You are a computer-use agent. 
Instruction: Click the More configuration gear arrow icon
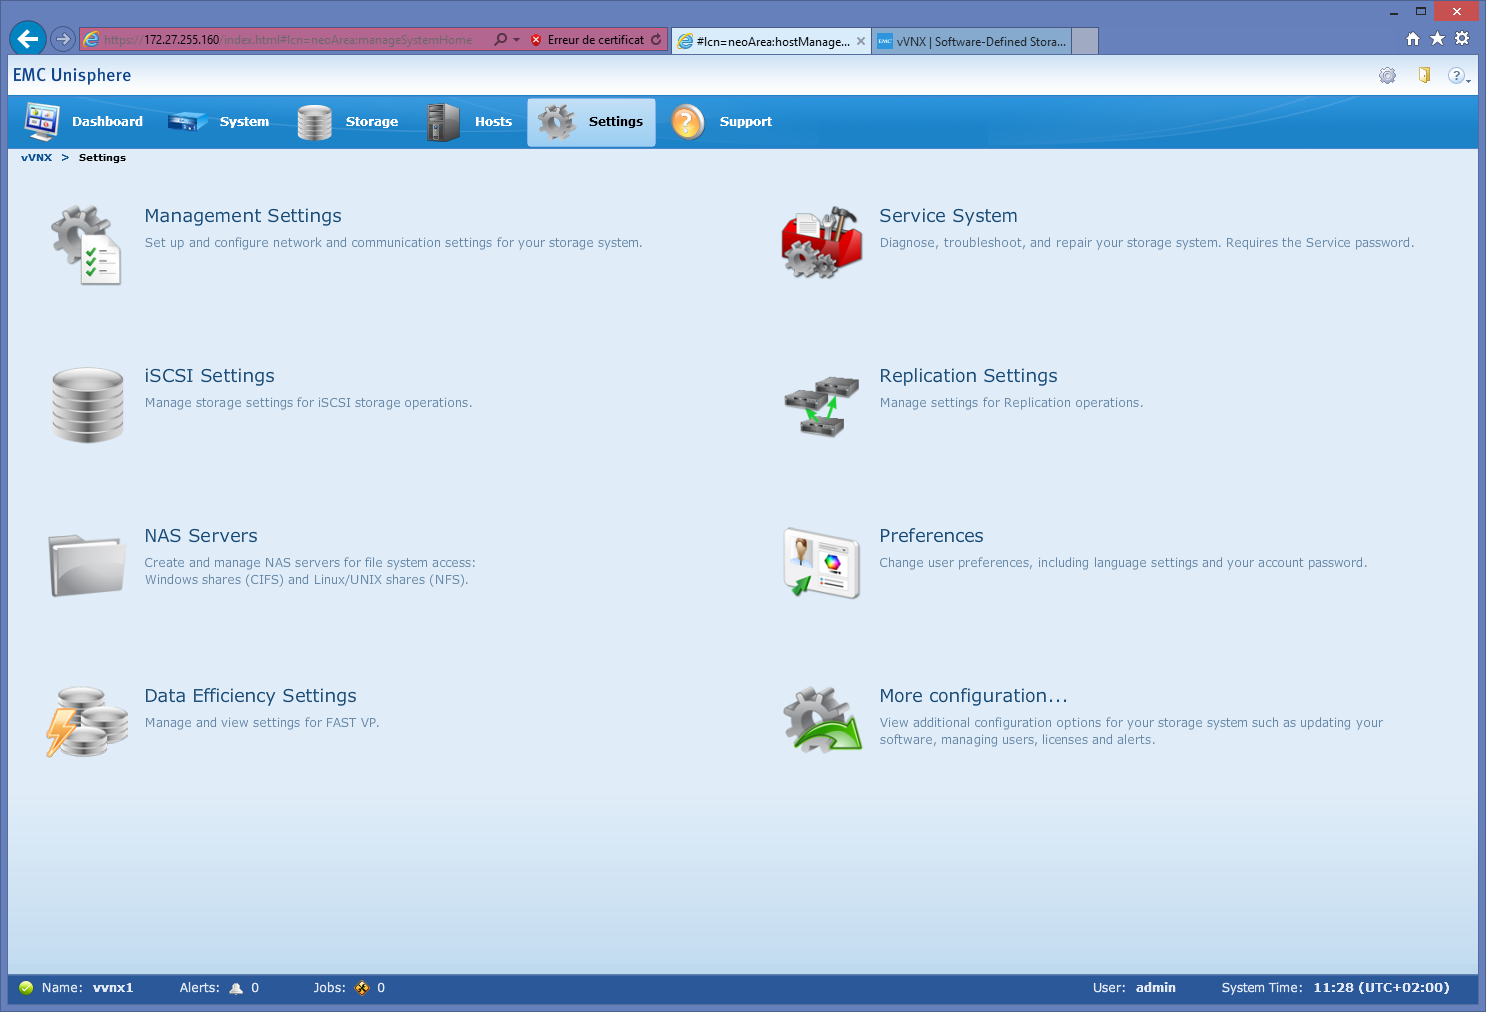point(821,721)
